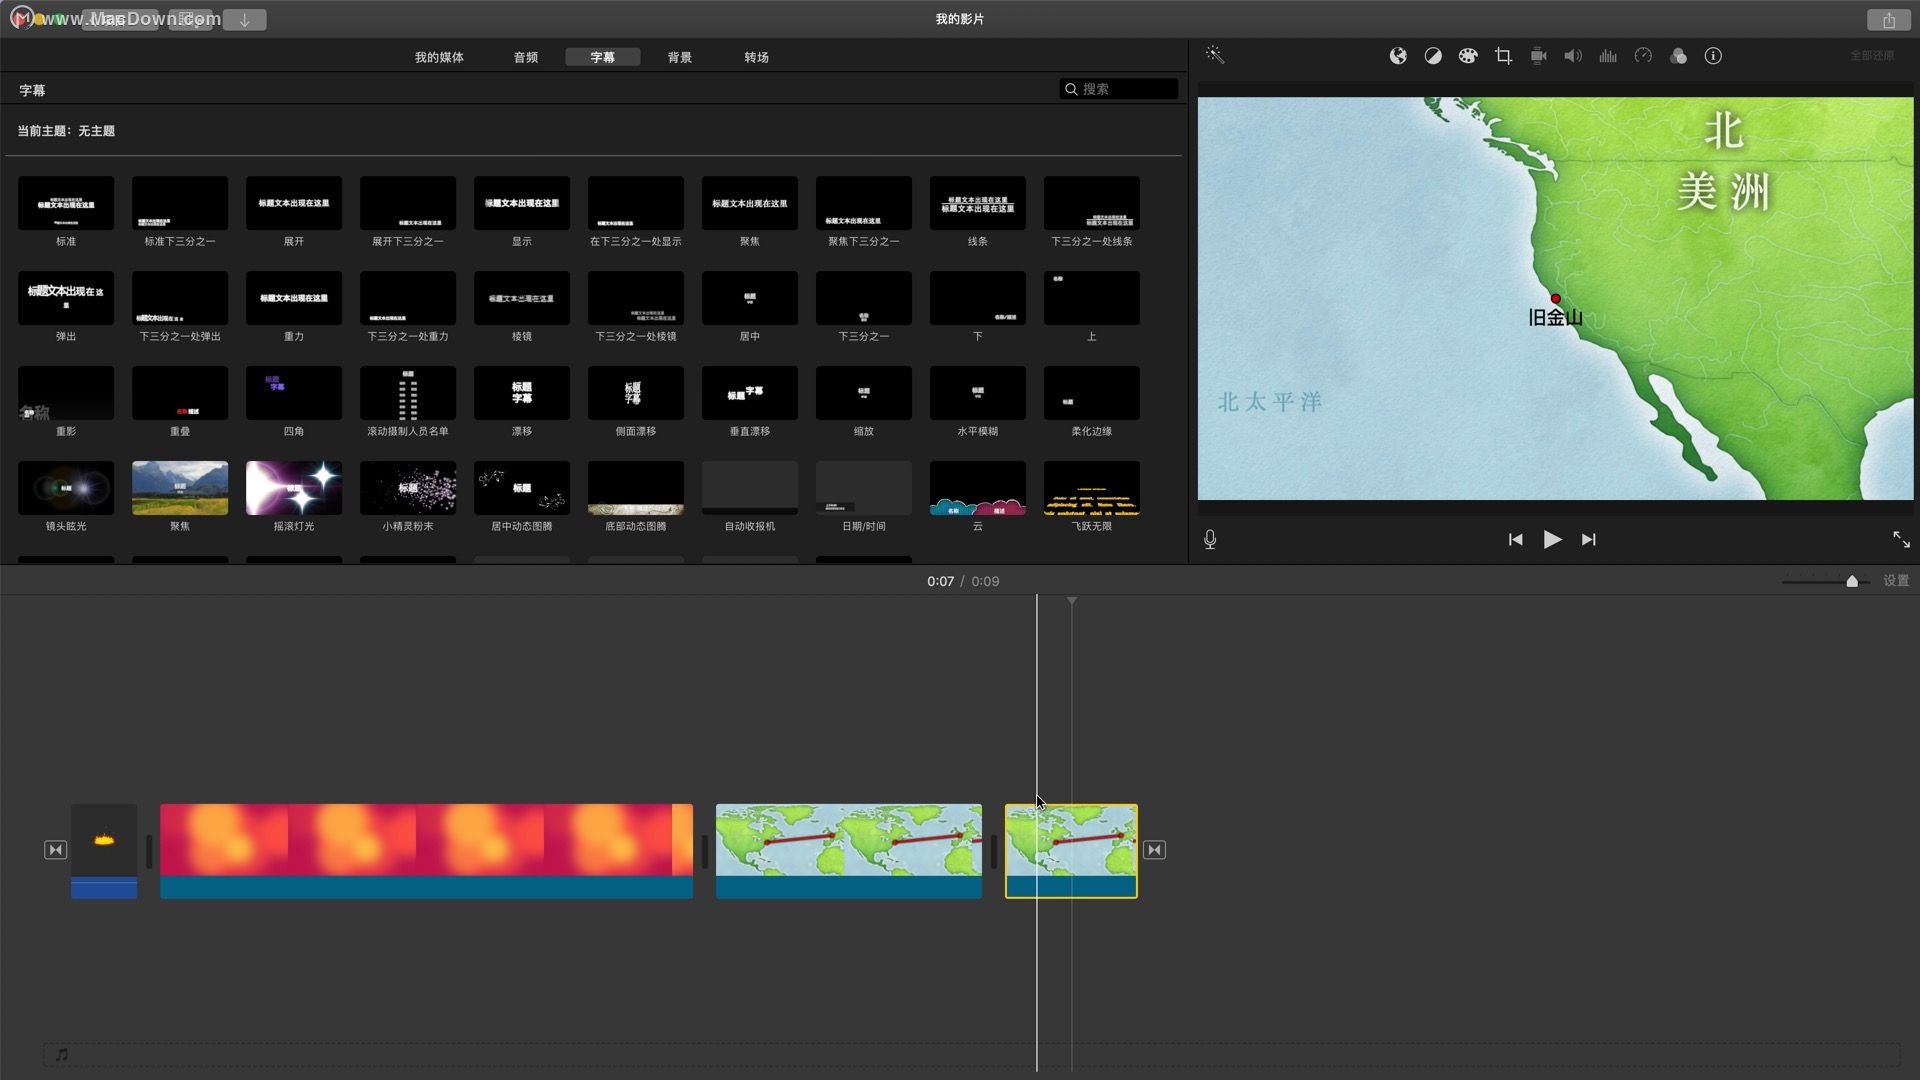
Task: Select the 聚焦下三分之一 title thumbnail
Action: pos(864,203)
